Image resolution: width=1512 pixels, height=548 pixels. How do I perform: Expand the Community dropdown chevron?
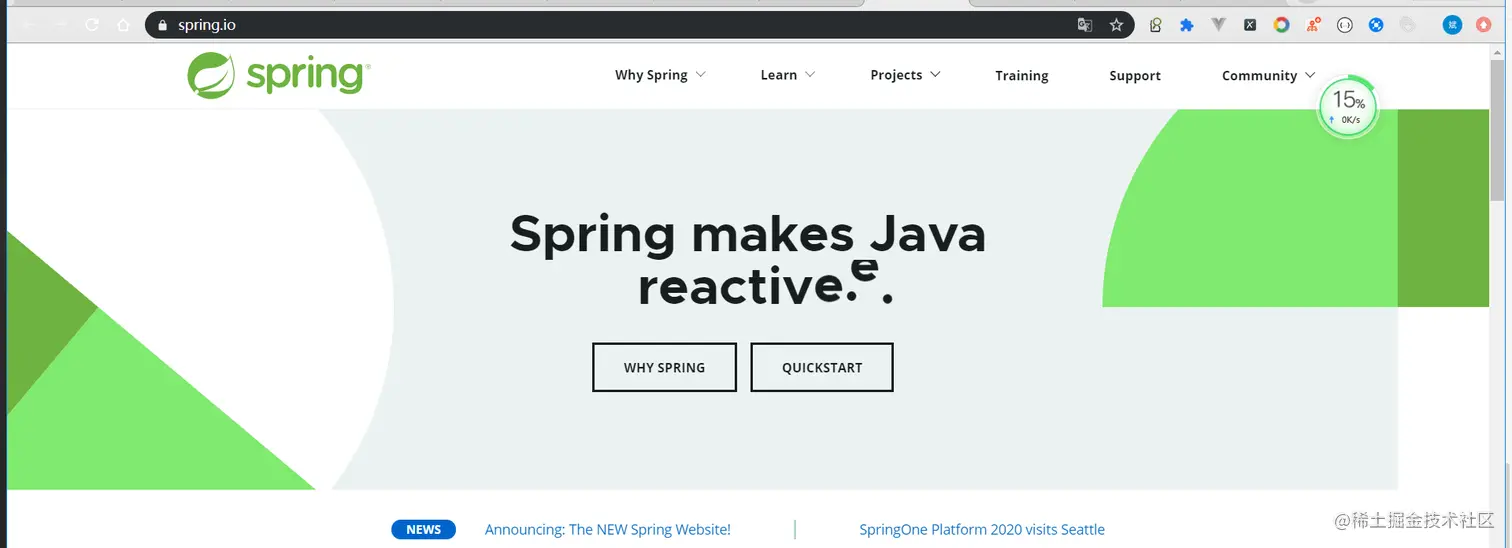[1310, 74]
